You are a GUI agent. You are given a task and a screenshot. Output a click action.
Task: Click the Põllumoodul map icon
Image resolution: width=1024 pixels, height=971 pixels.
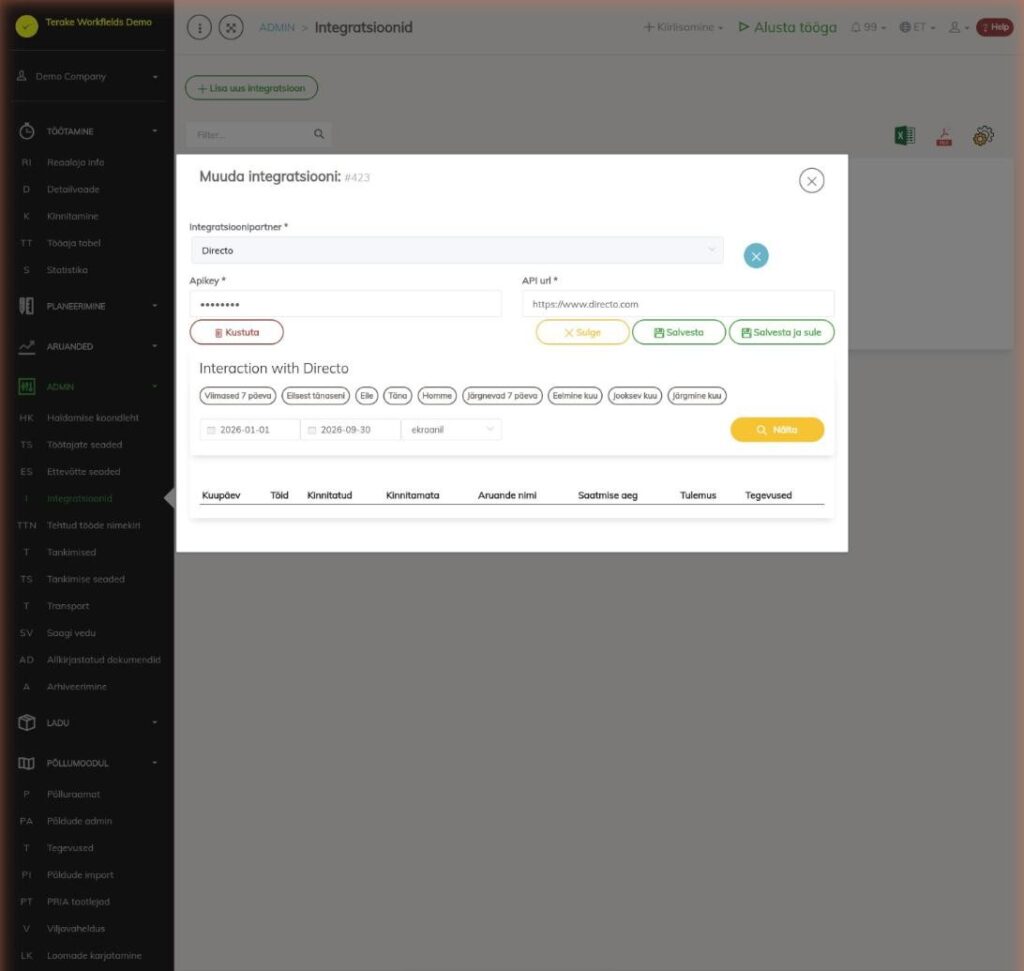coord(27,763)
